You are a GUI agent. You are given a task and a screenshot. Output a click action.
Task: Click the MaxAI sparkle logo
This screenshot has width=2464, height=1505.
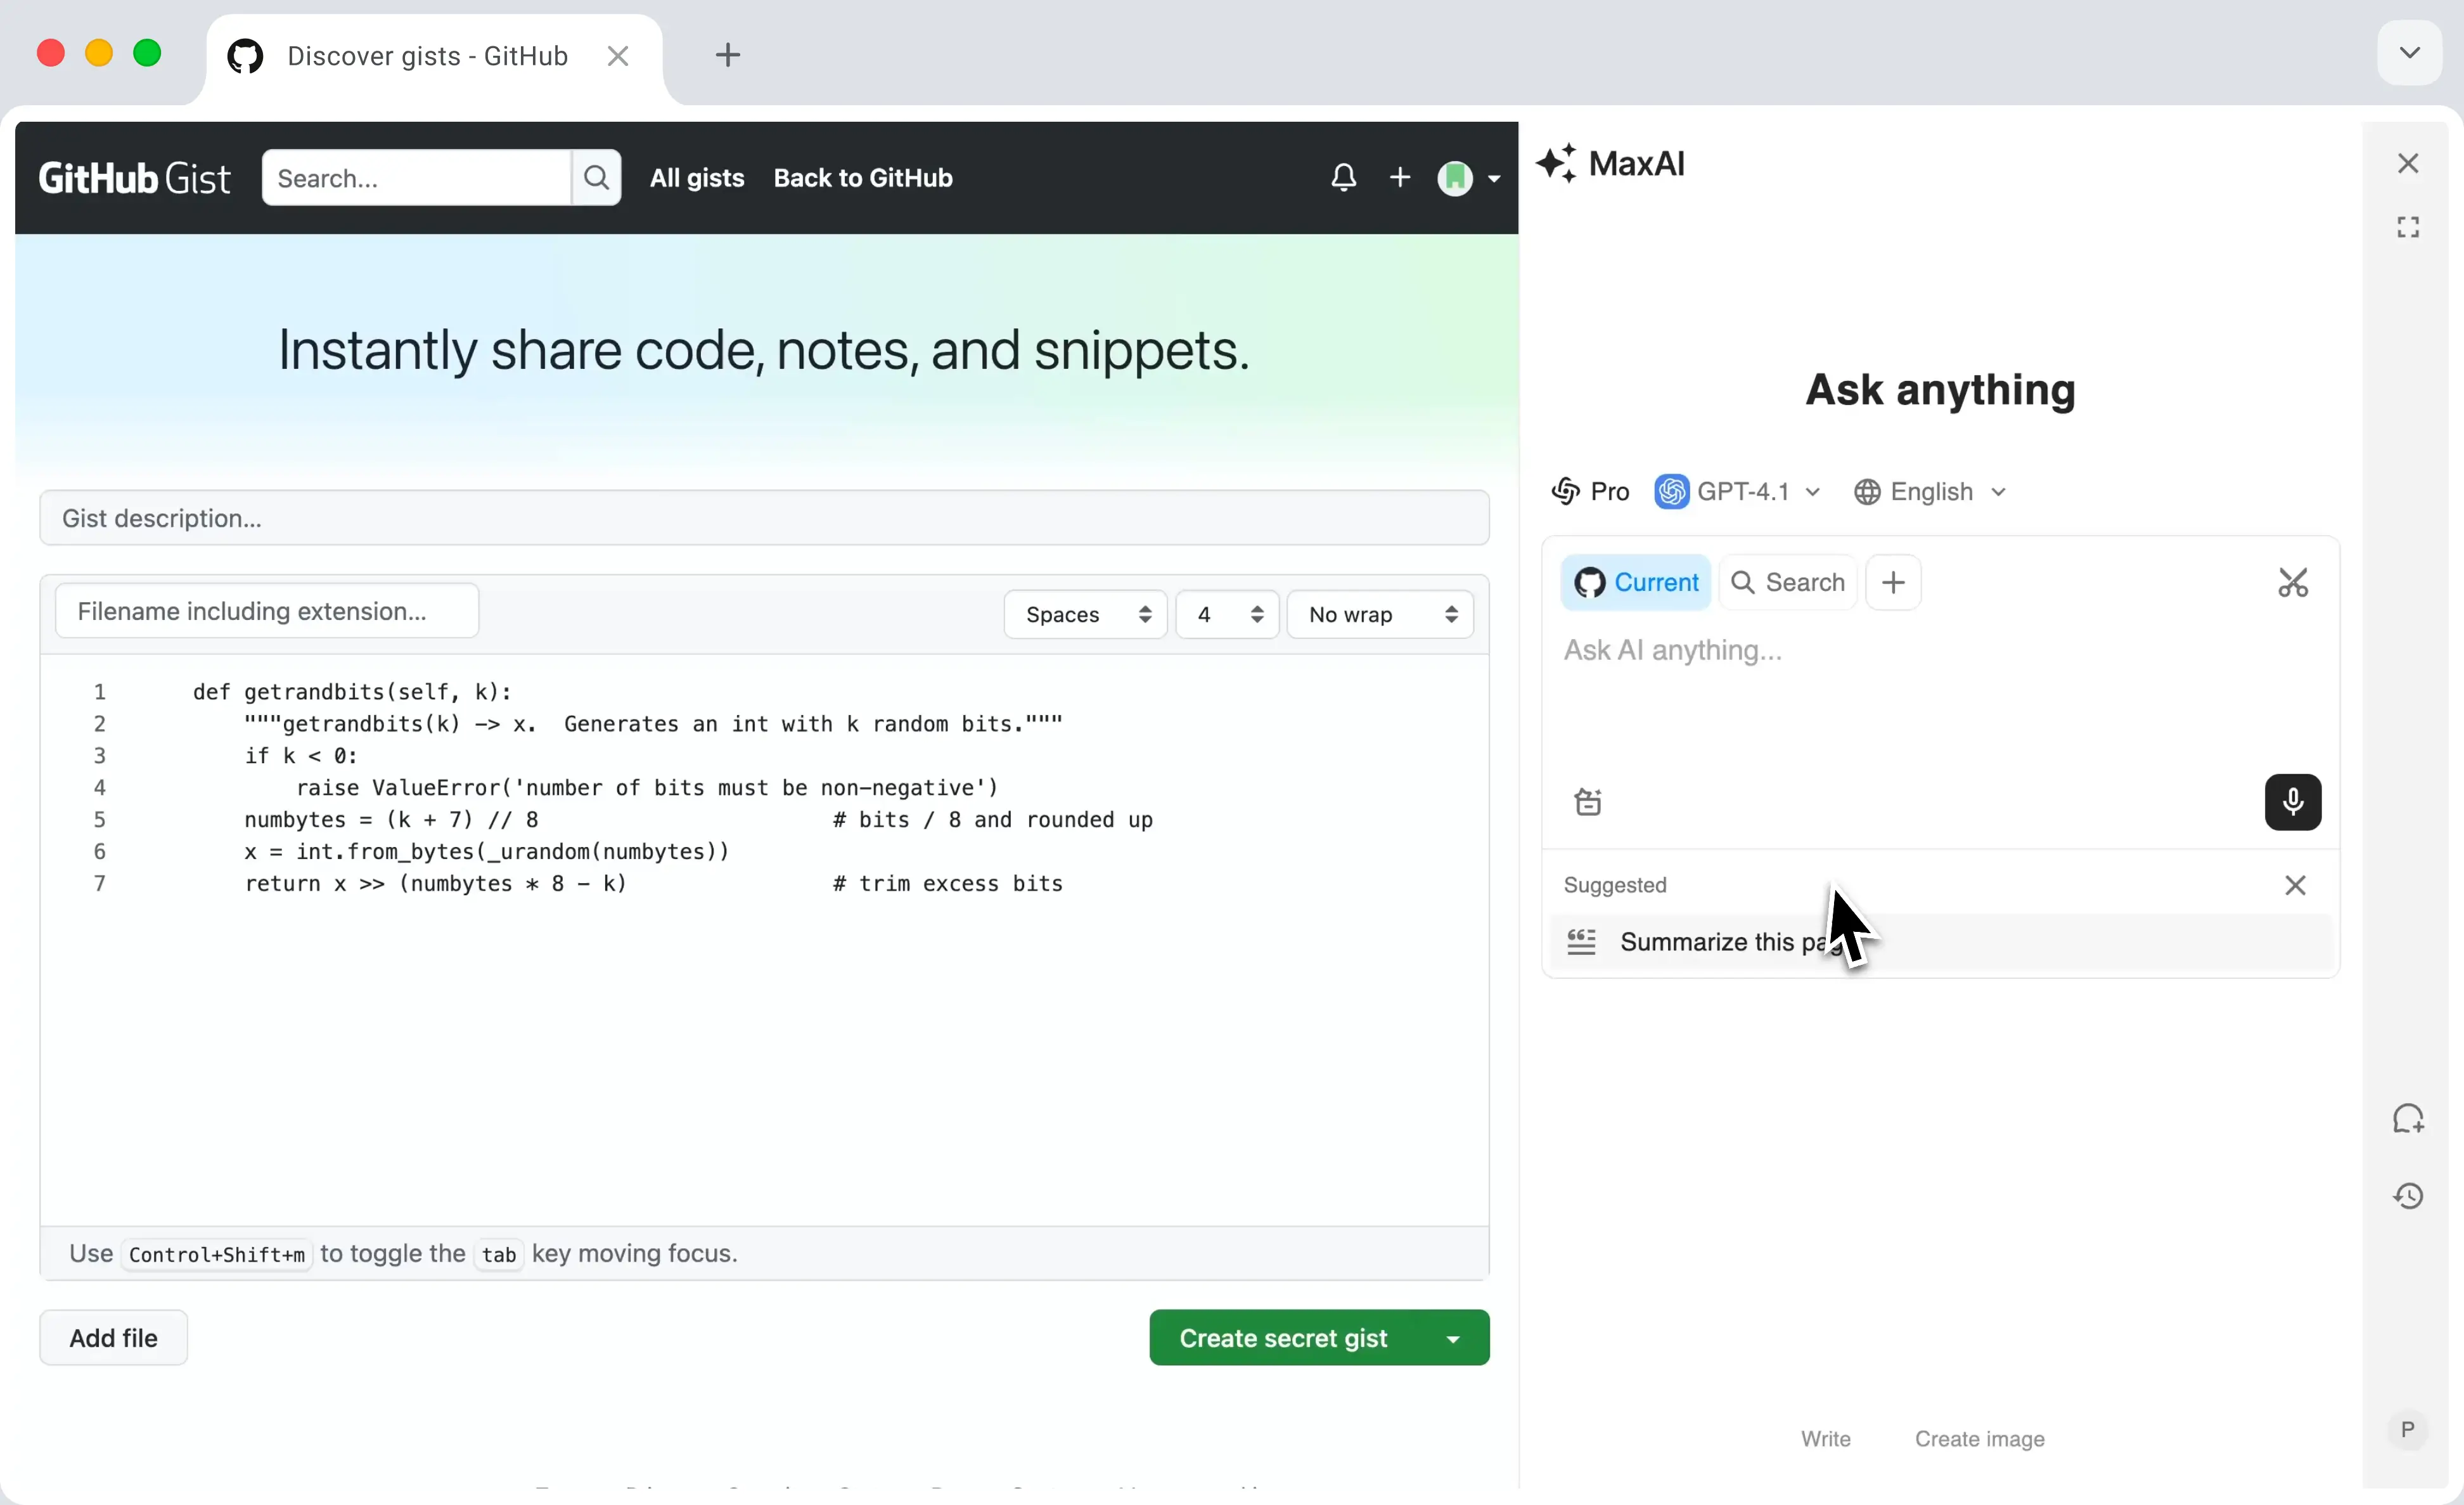coord(1556,162)
